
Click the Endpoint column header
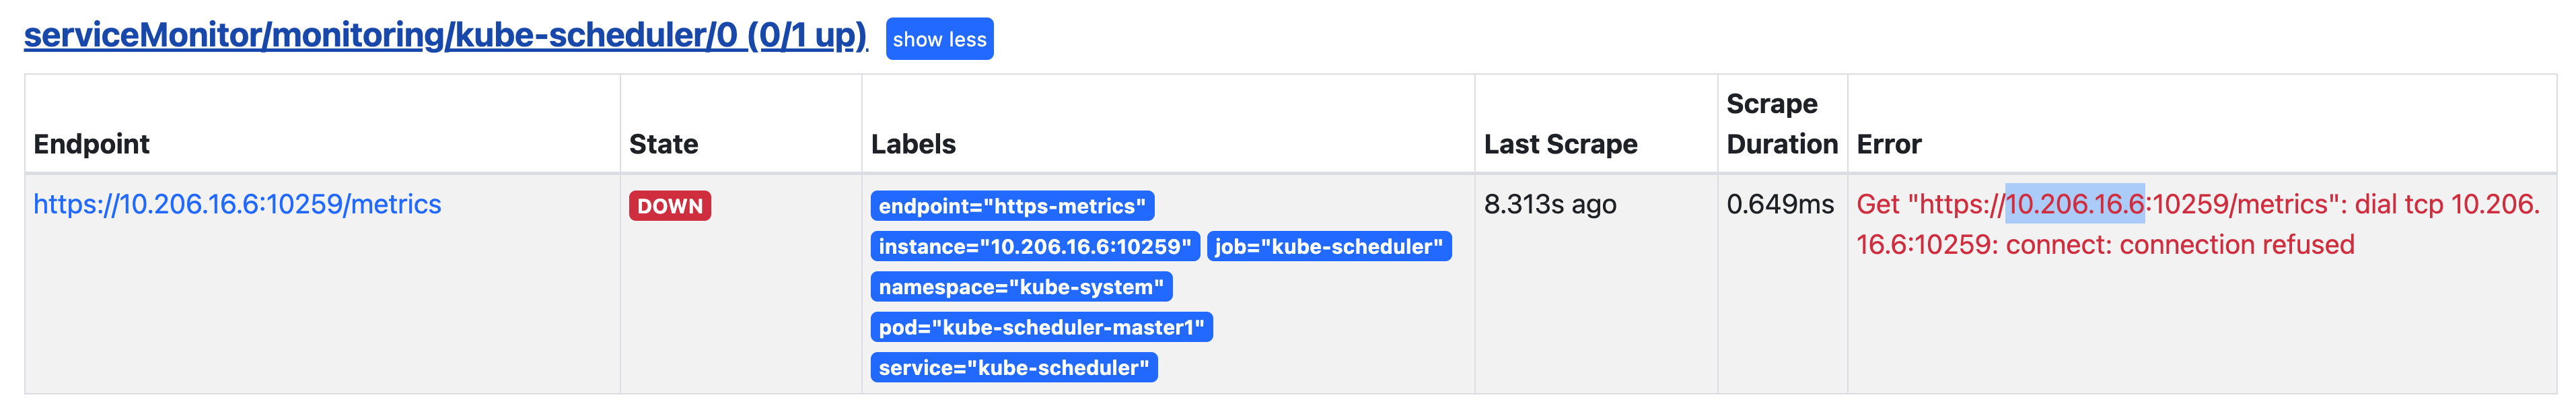tap(91, 144)
